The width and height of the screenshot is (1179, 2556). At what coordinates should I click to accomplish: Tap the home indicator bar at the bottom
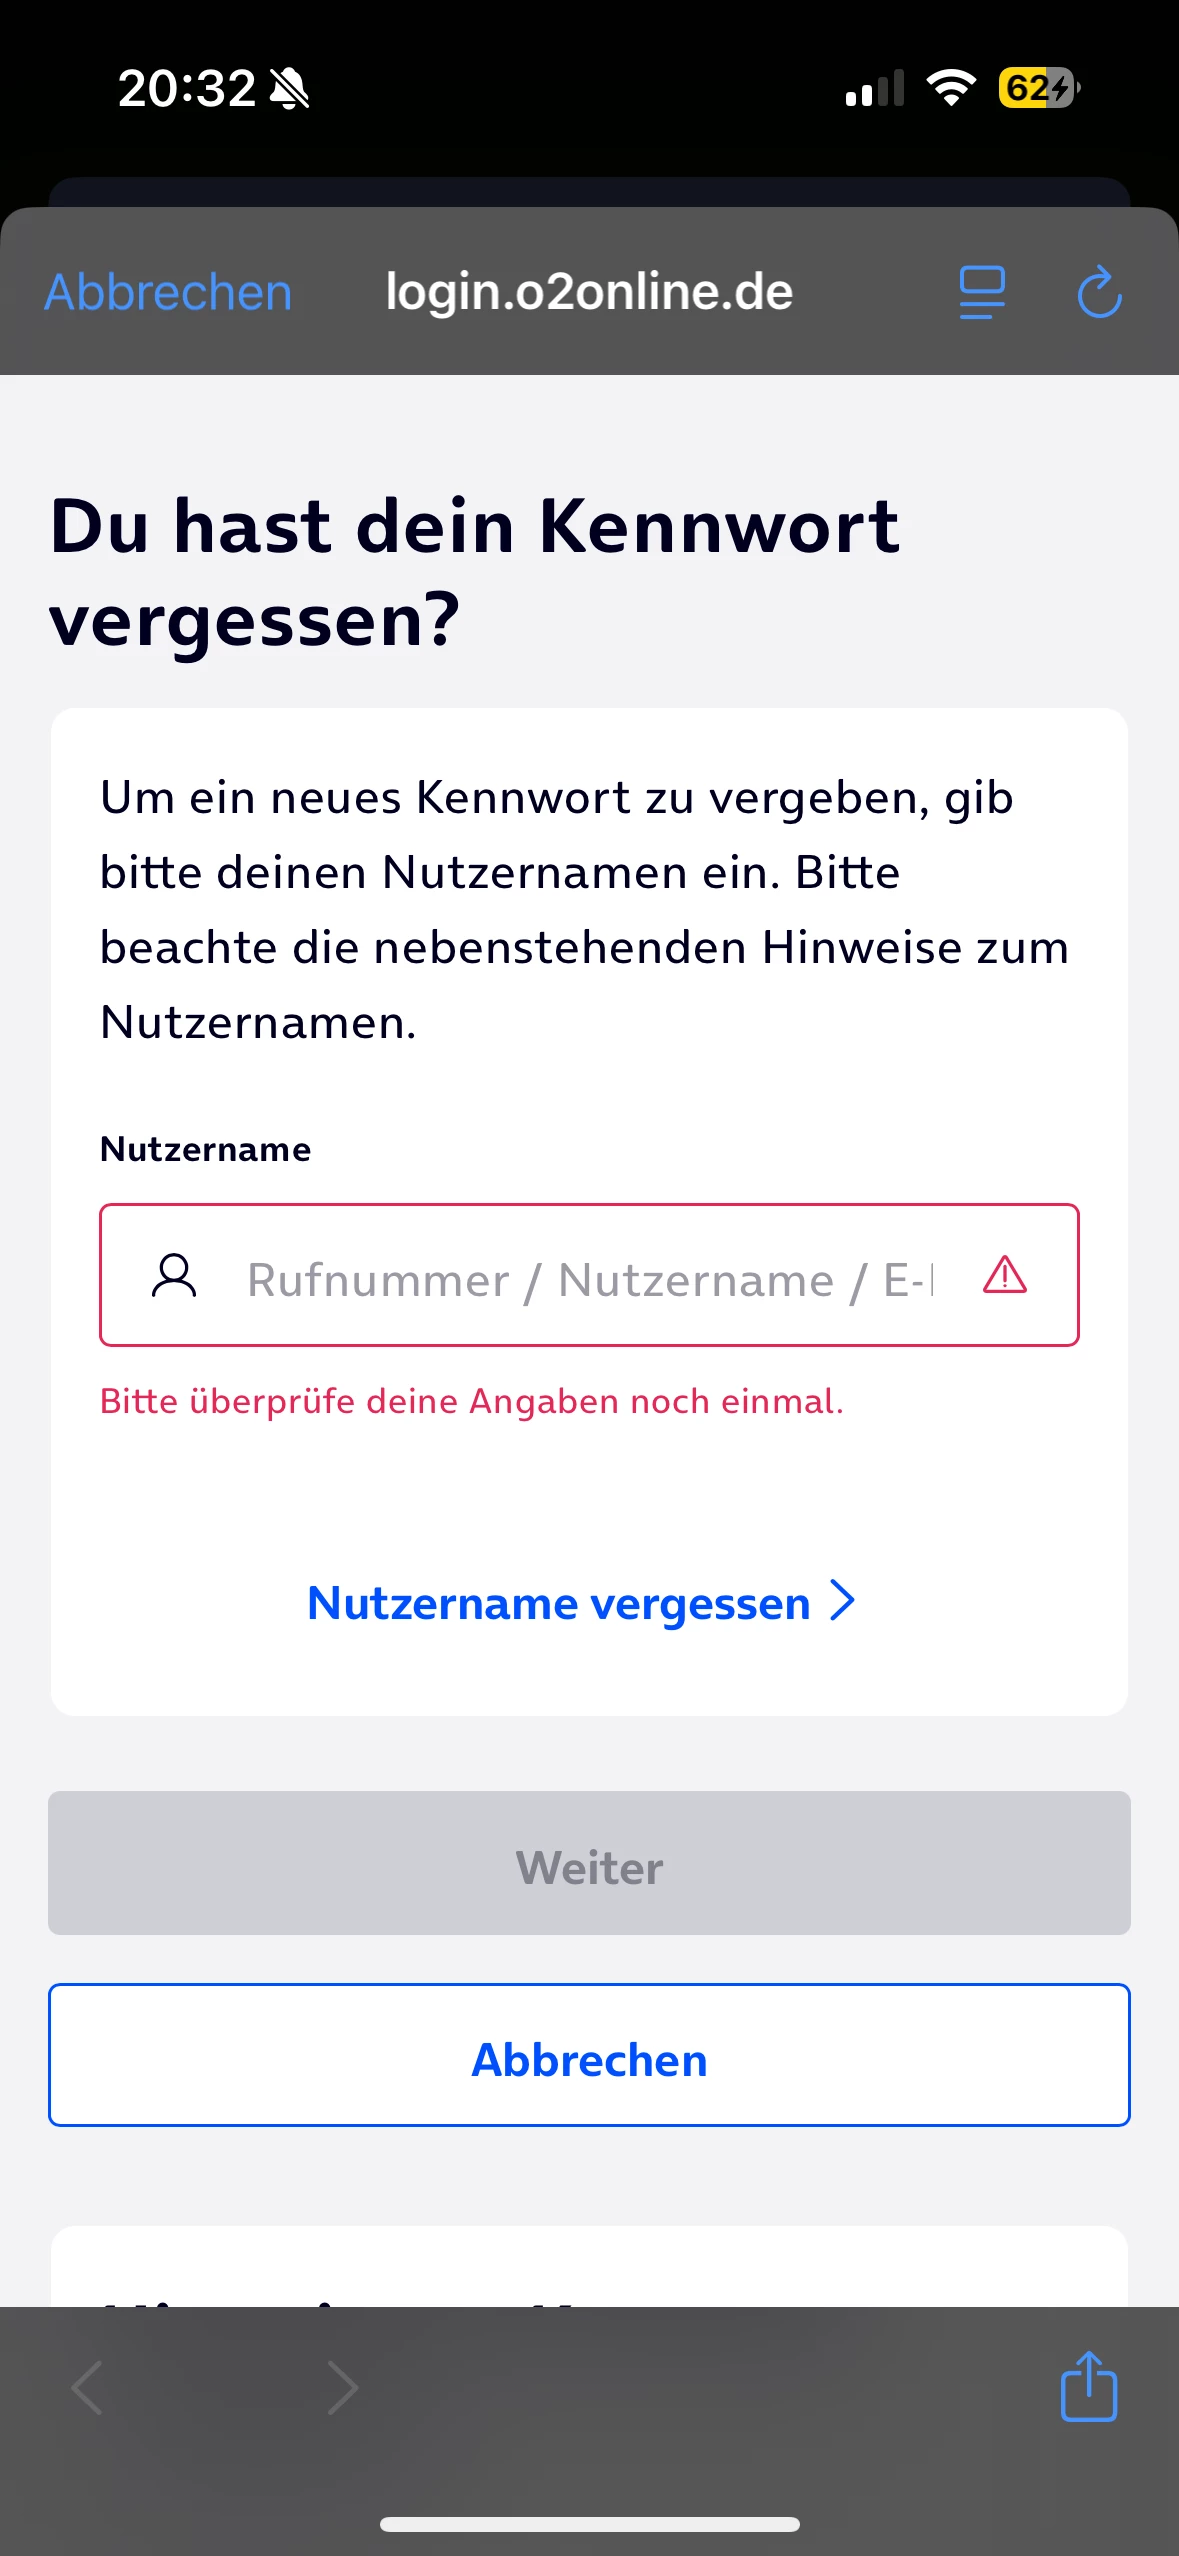point(589,2524)
